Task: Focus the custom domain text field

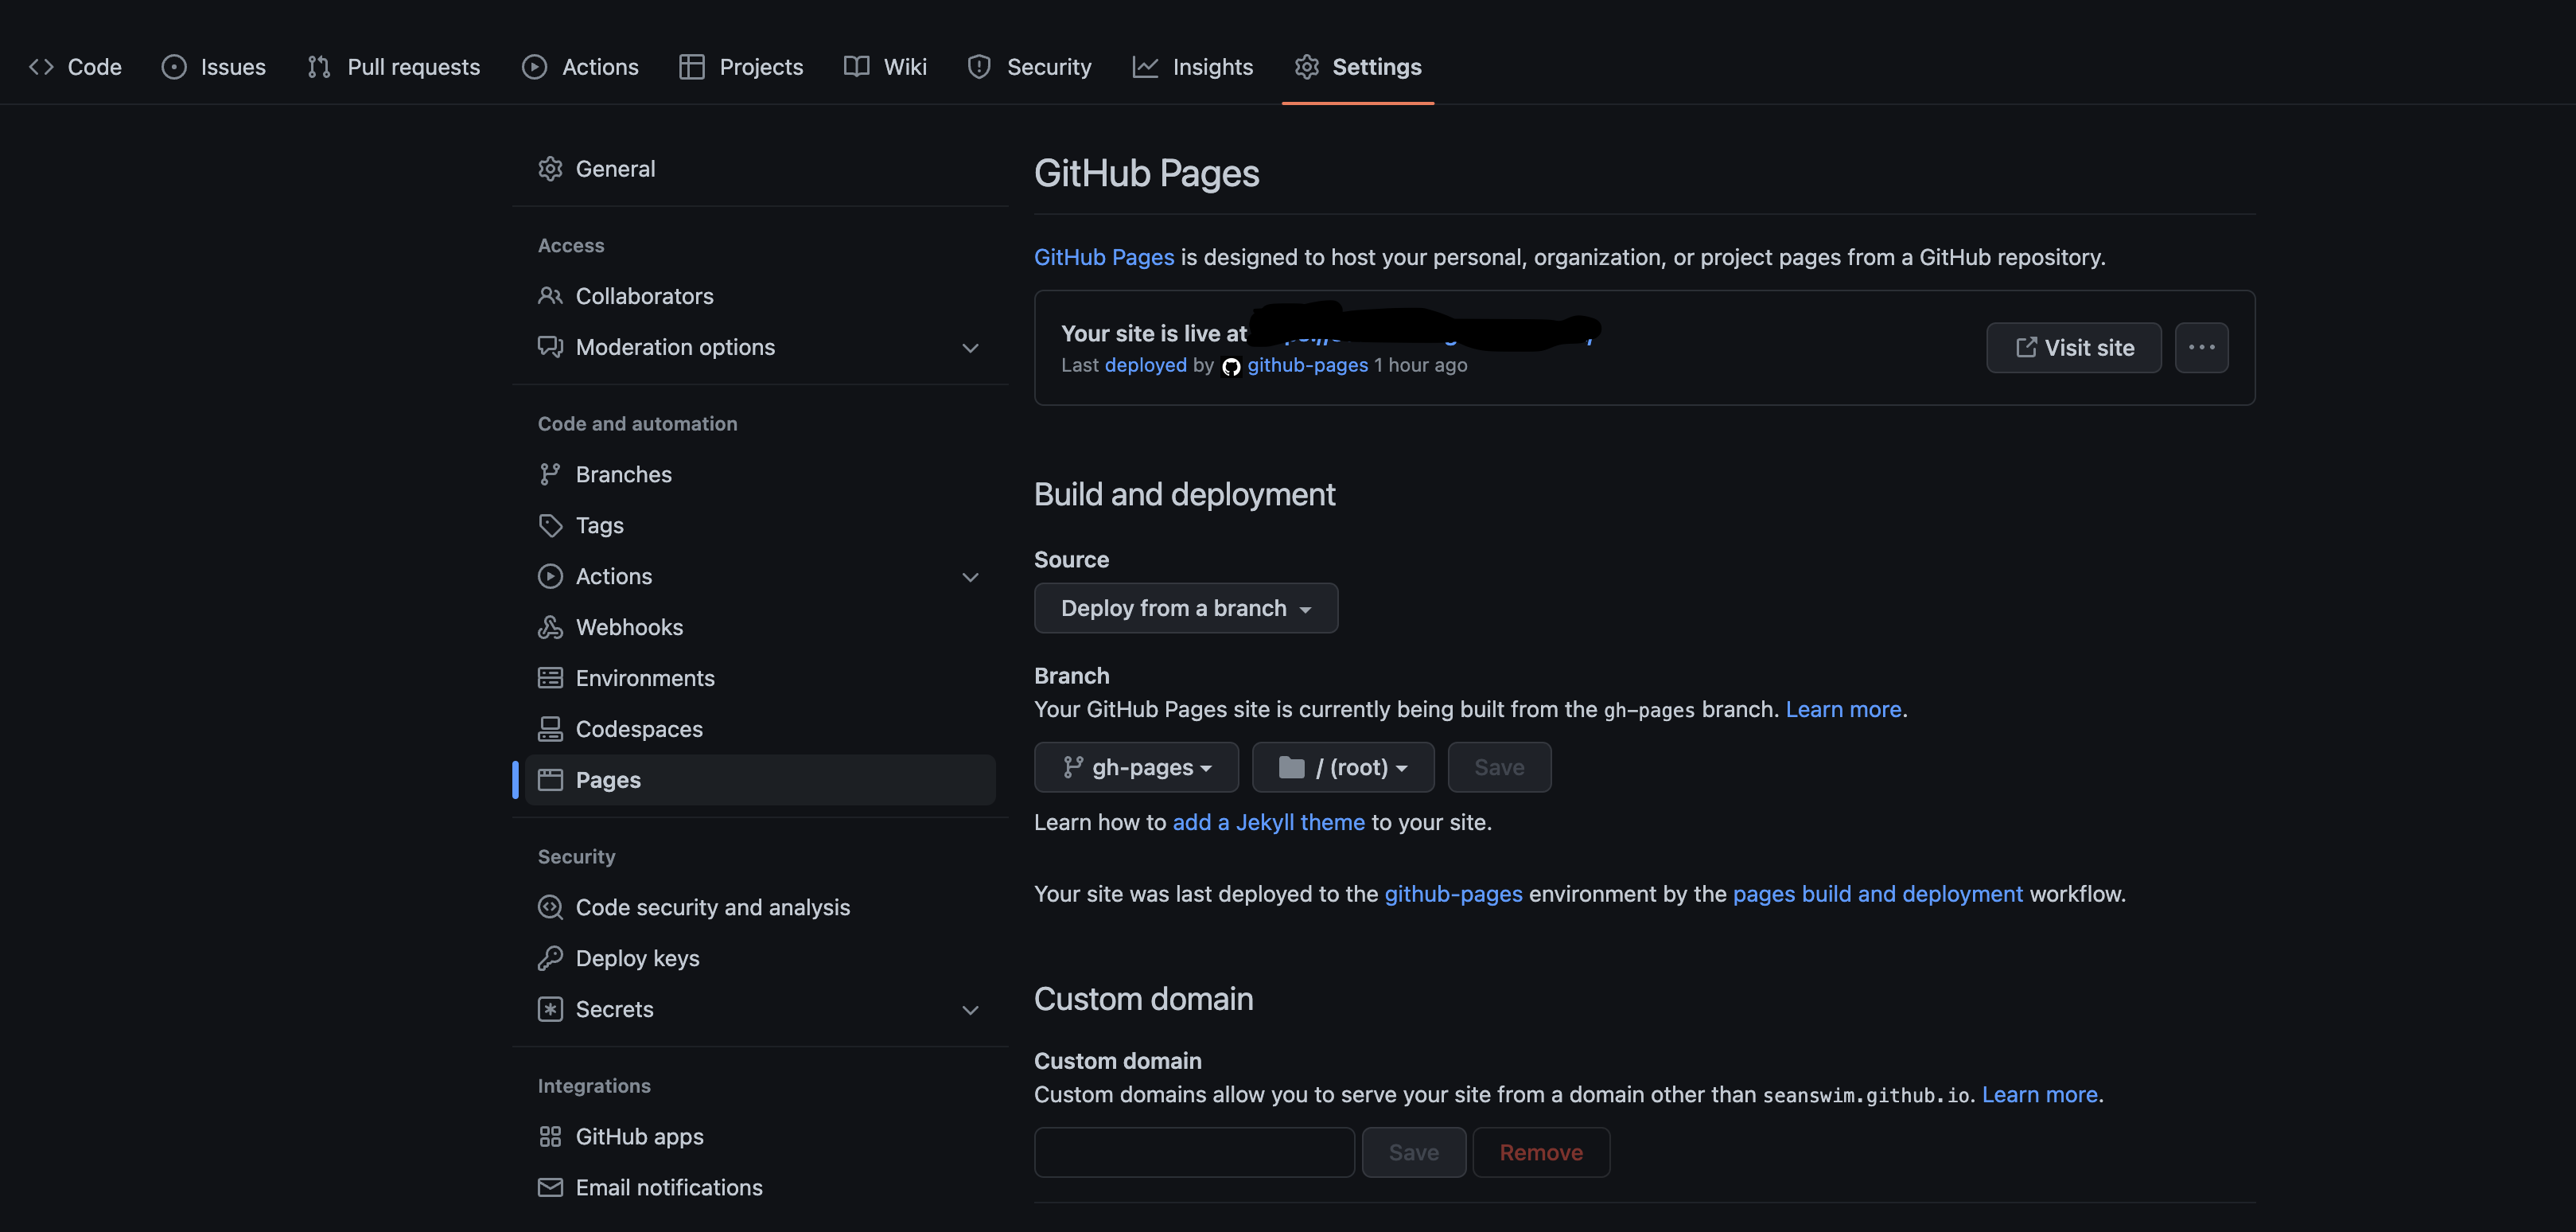Action: [1194, 1152]
